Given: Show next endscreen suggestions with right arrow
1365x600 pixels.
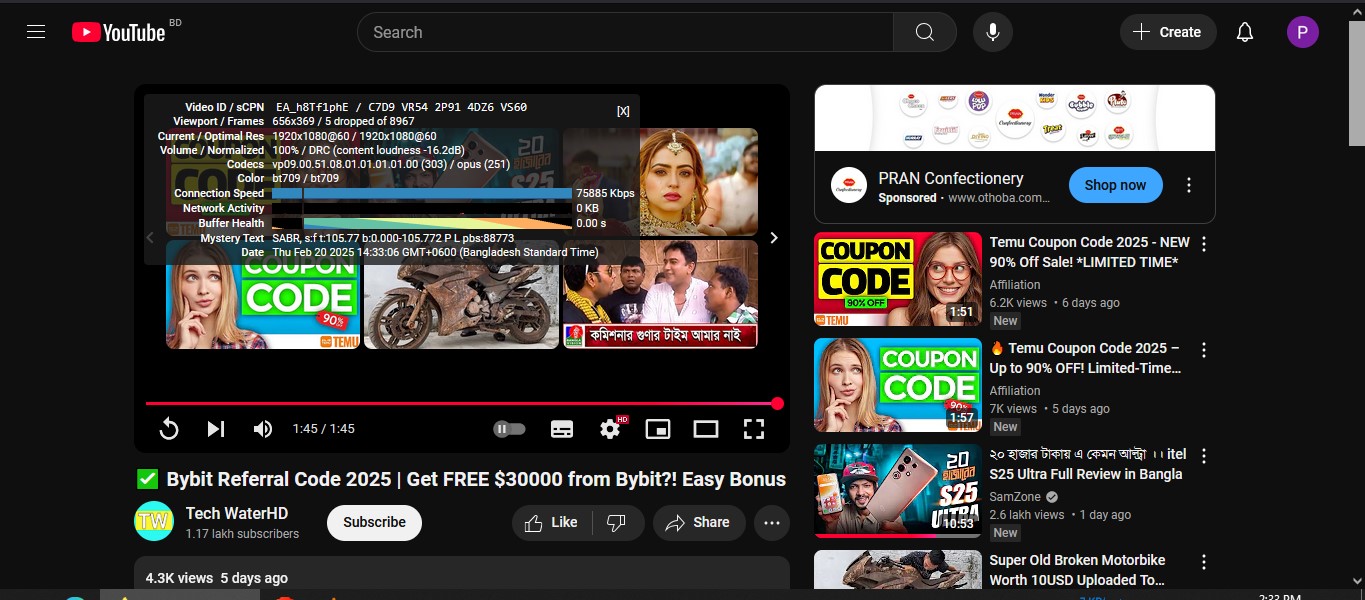Looking at the screenshot, I should (x=773, y=237).
